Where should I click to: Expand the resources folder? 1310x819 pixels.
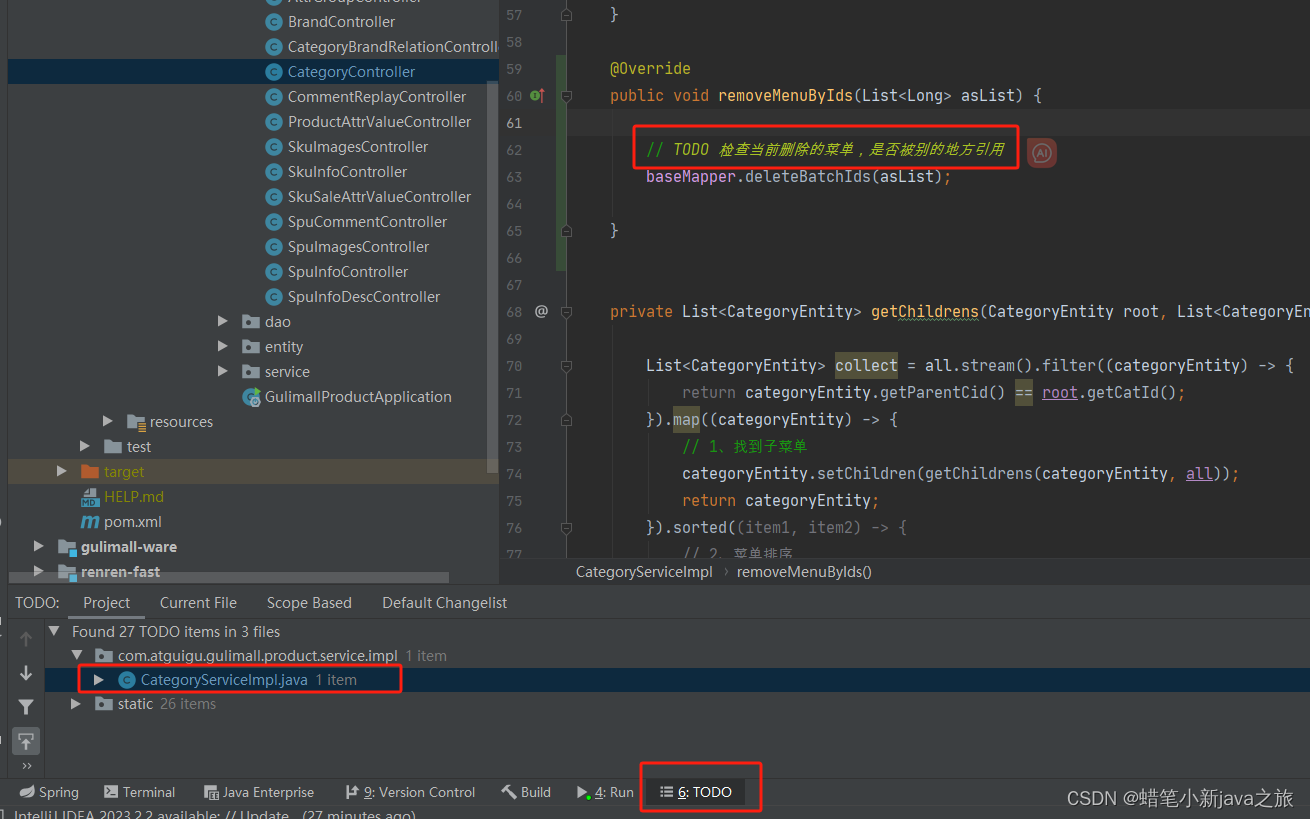[x=108, y=421]
